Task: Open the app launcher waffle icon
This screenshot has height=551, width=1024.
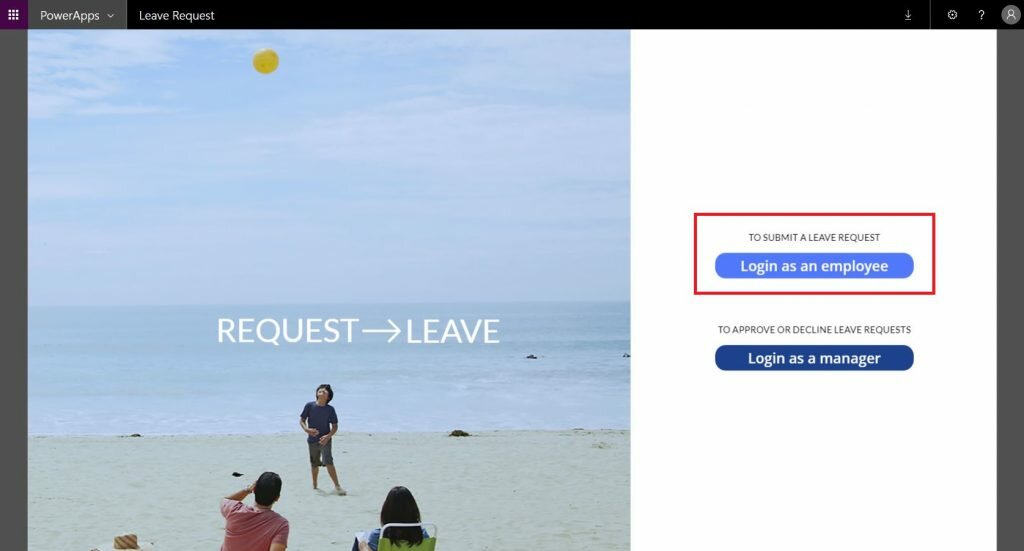Action: click(x=13, y=14)
